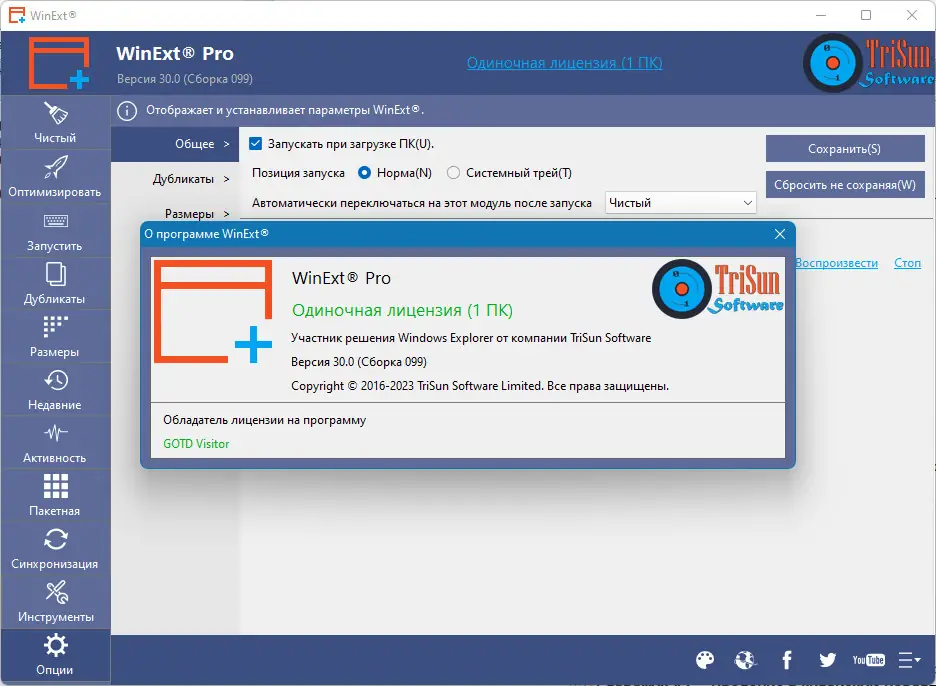Open the Чистый startup module dropdown
The width and height of the screenshot is (936, 686).
(681, 203)
